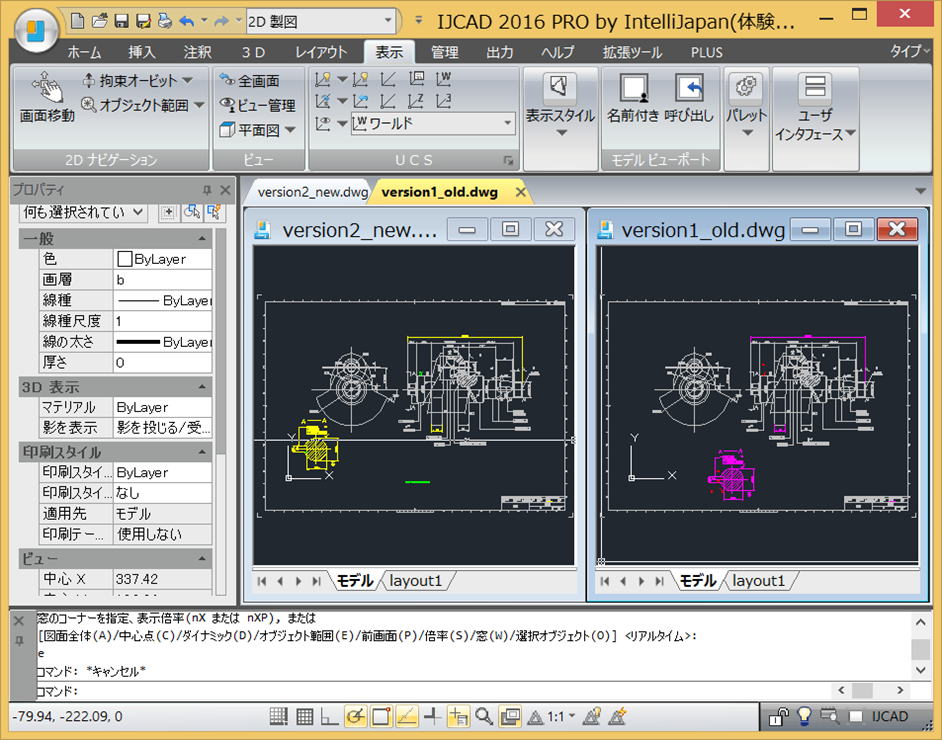Click the command window vertical scrollbar
Viewport: 942px width, 740px height.
point(920,646)
